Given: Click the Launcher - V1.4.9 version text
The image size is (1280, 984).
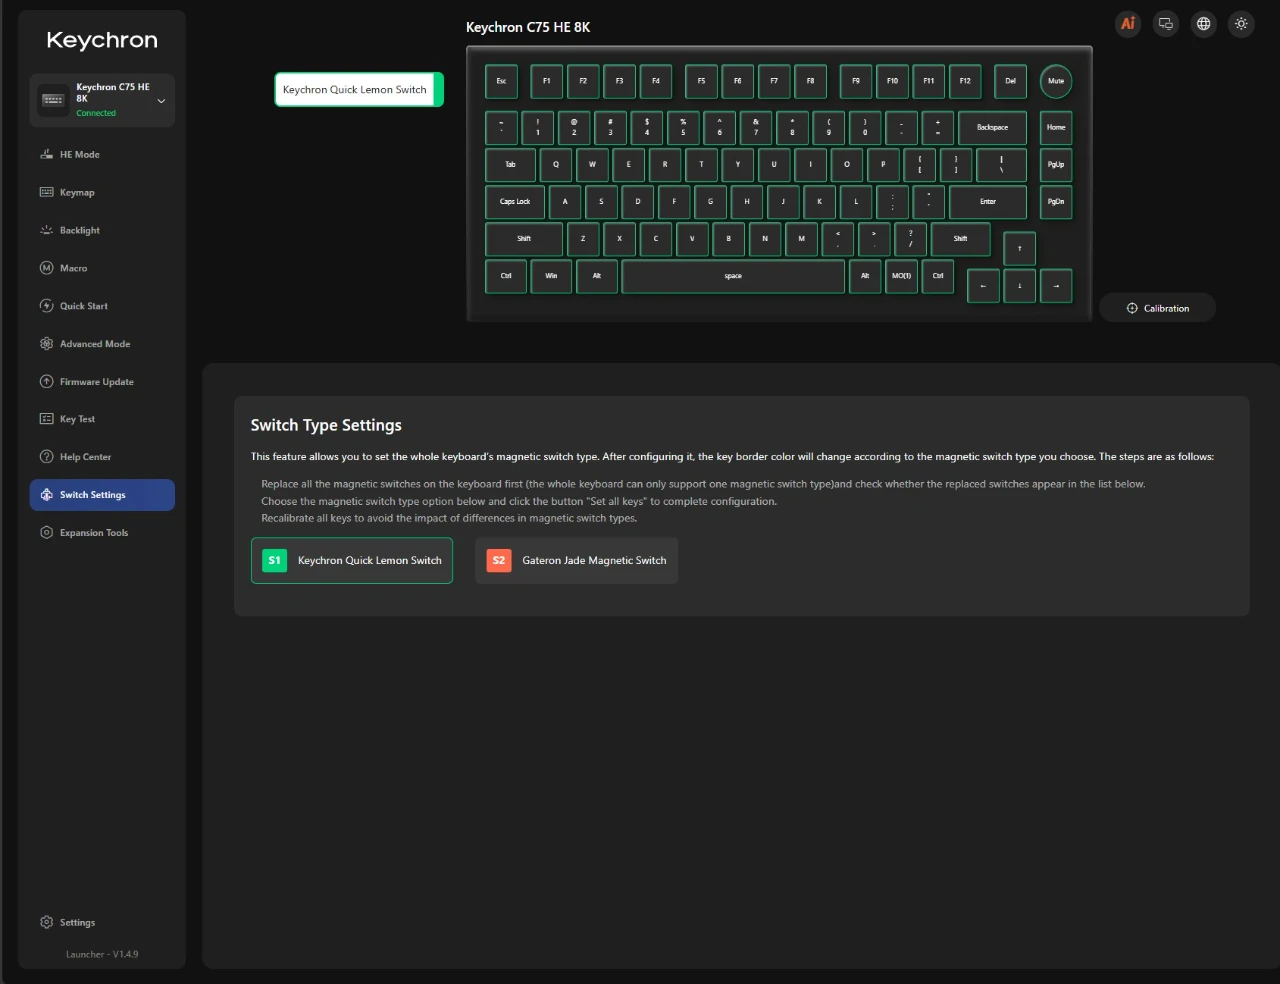Looking at the screenshot, I should point(102,955).
